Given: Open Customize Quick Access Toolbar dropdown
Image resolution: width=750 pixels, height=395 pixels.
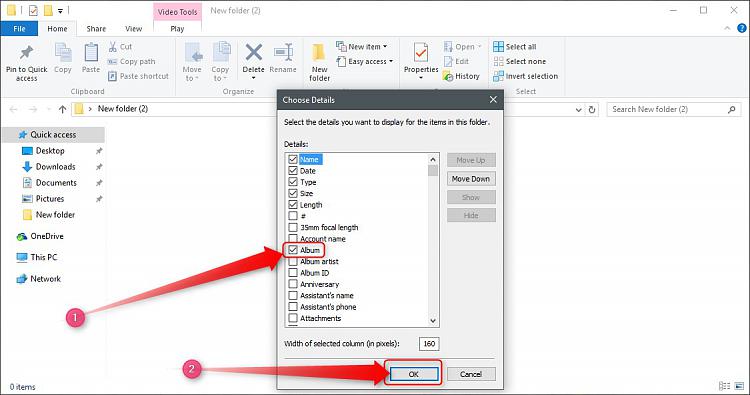Looking at the screenshot, I should pyautogui.click(x=60, y=11).
